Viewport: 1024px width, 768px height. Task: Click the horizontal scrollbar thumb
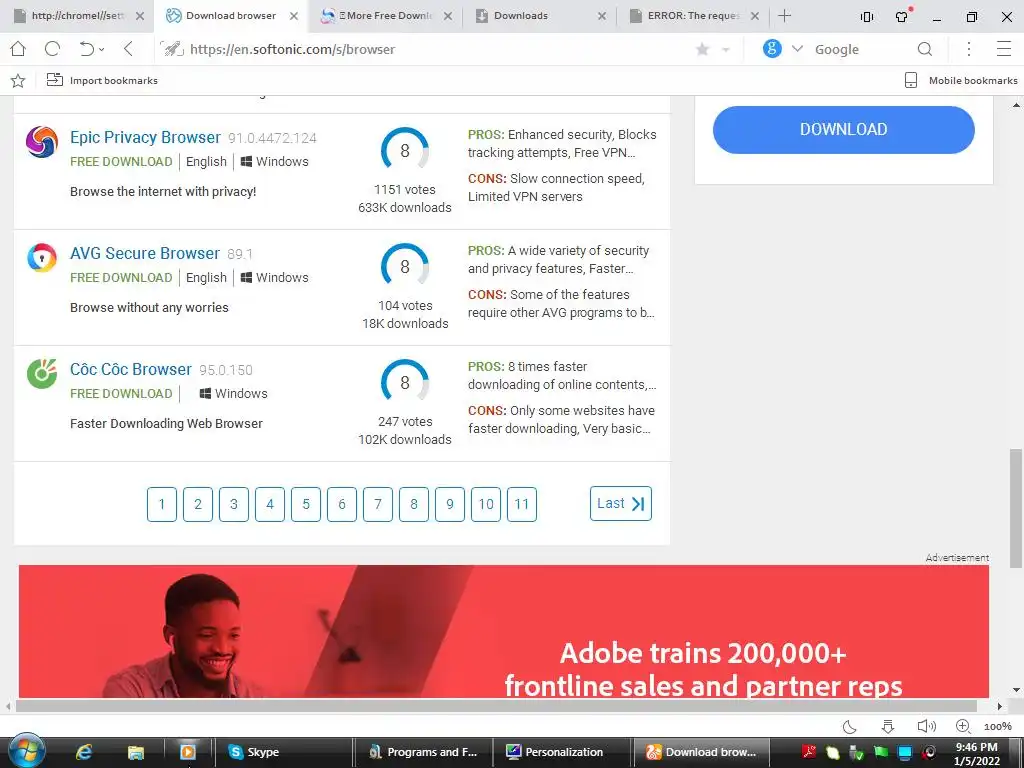pos(496,706)
